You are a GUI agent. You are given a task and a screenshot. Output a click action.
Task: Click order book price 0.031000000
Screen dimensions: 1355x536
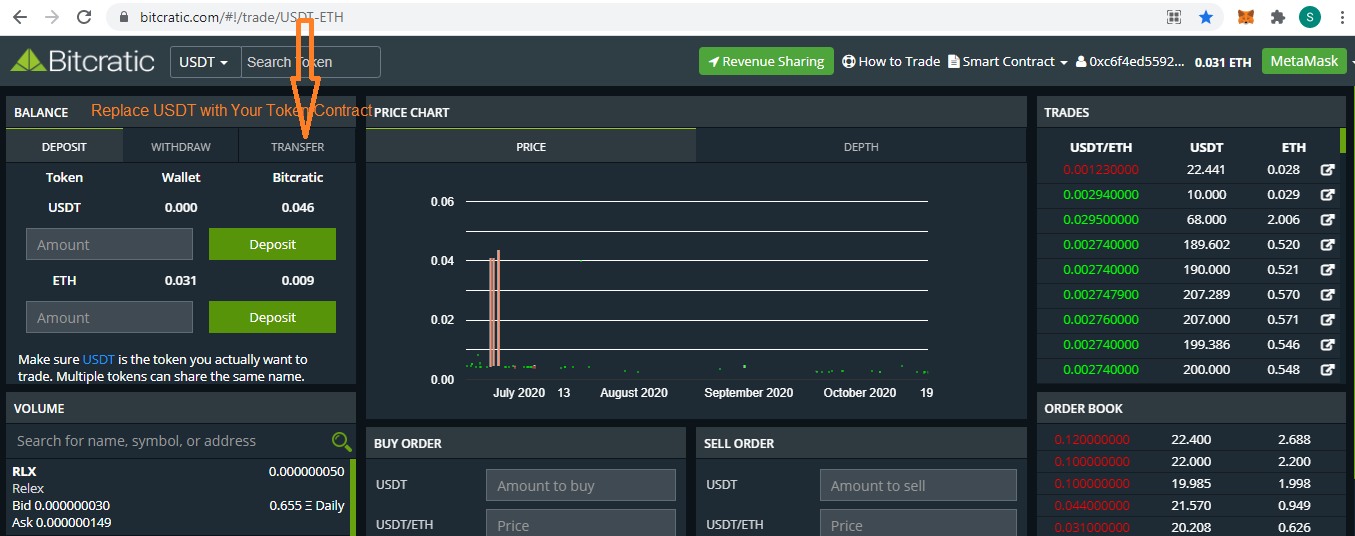tap(1092, 528)
